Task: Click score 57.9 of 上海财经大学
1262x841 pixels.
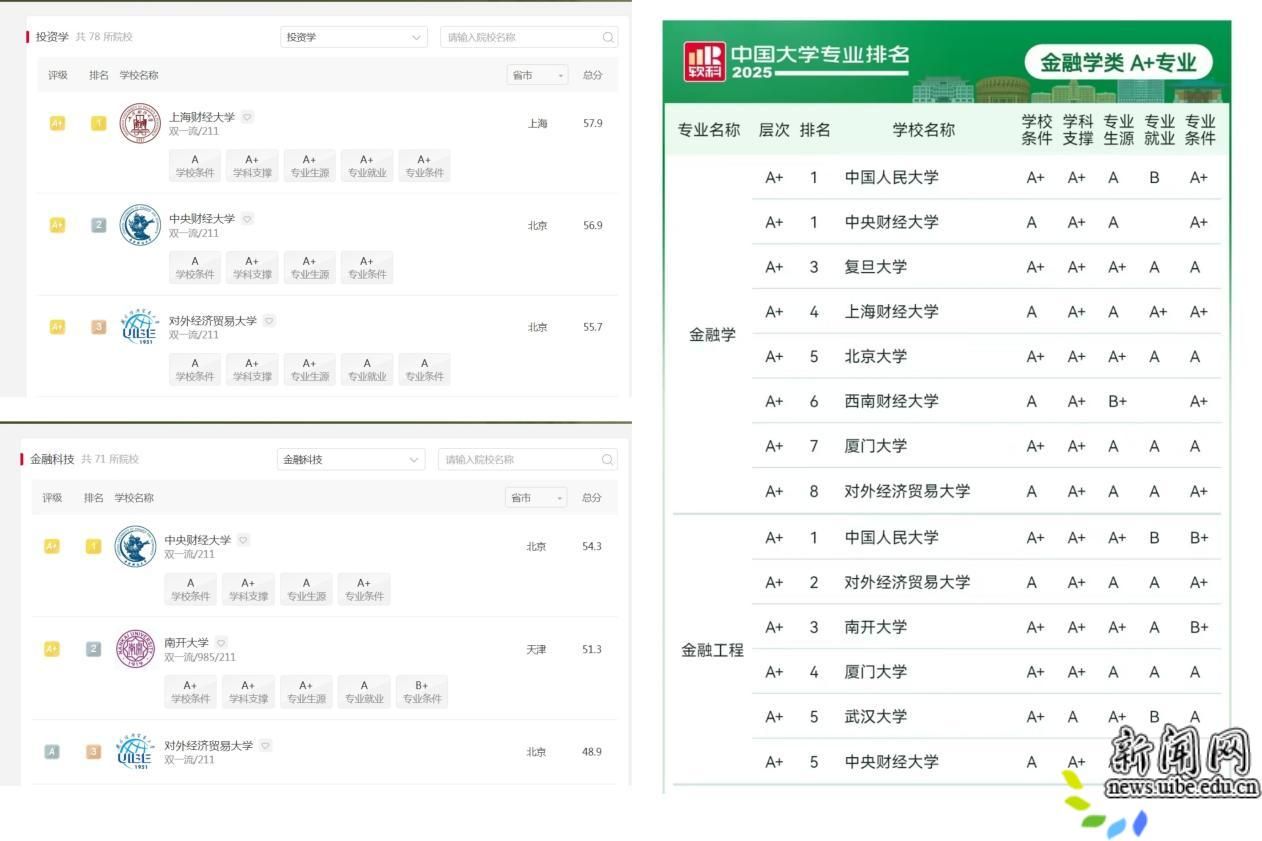Action: pos(593,123)
